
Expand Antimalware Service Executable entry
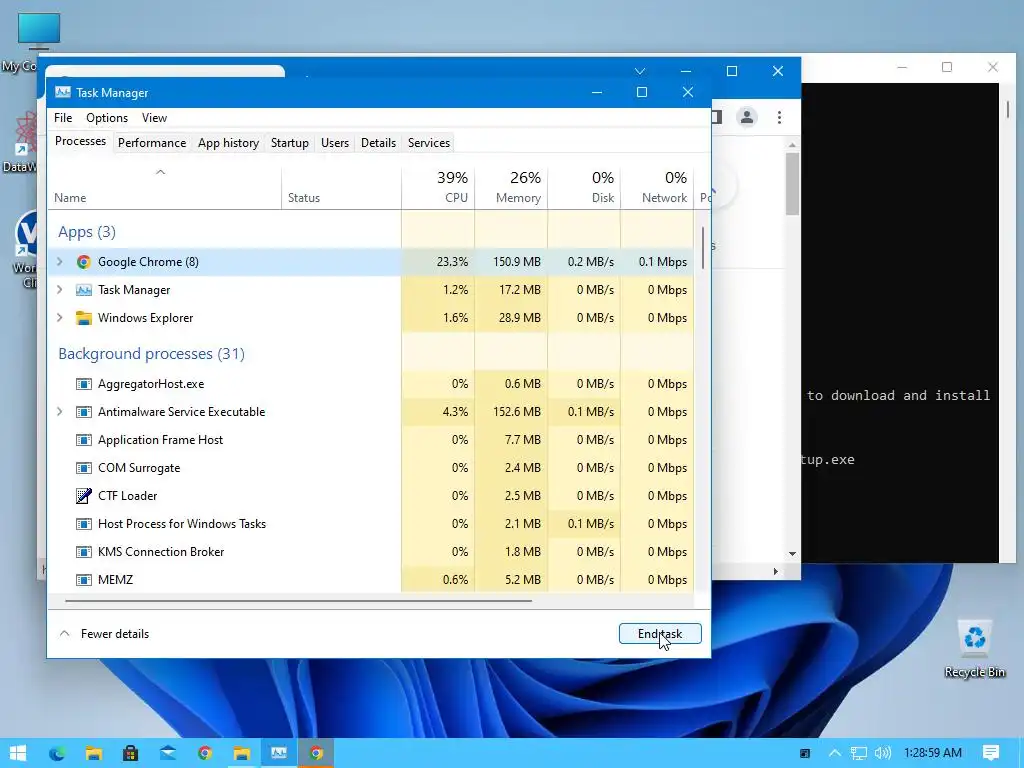[x=60, y=412]
